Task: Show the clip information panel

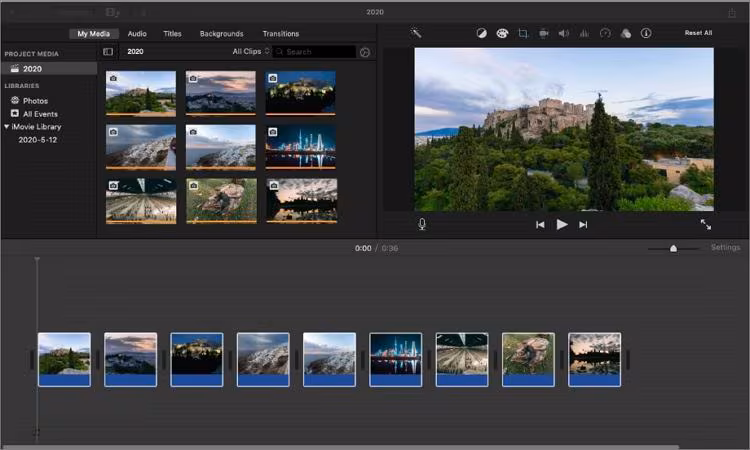Action: pyautogui.click(x=646, y=33)
